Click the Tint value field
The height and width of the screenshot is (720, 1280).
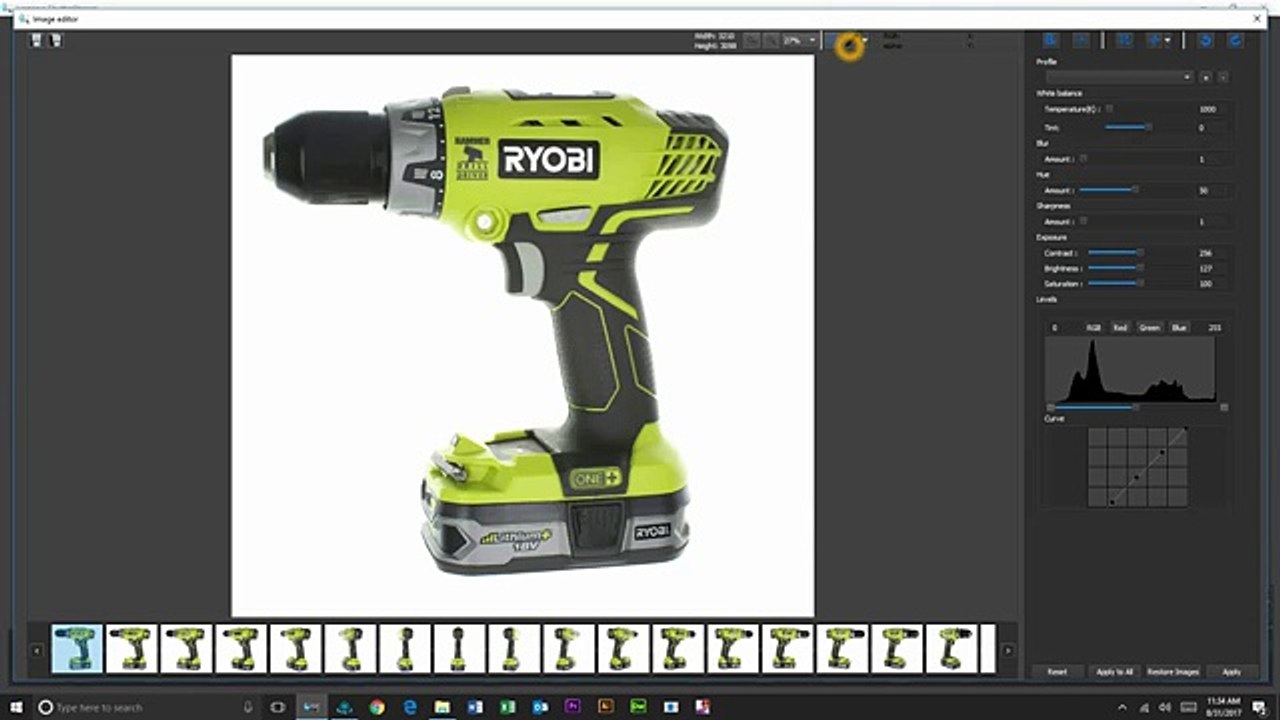[1213, 128]
